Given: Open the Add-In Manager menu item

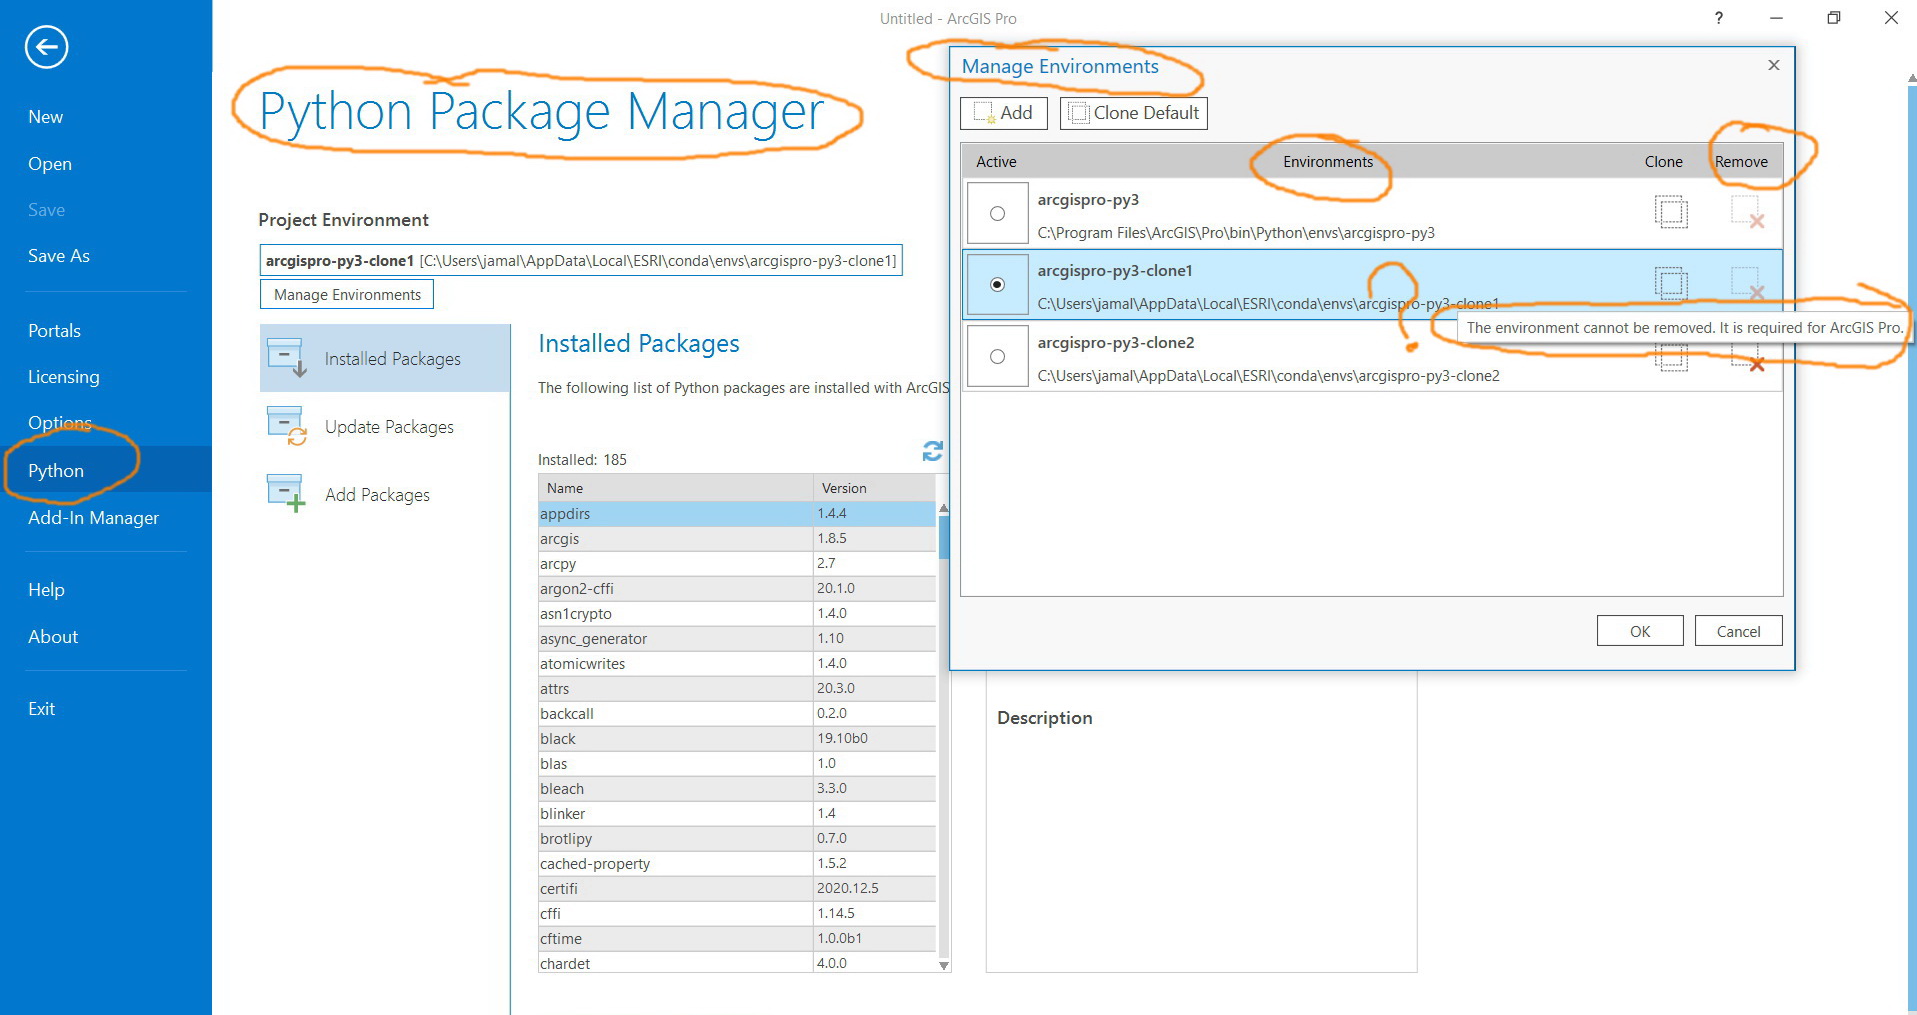Looking at the screenshot, I should [93, 518].
